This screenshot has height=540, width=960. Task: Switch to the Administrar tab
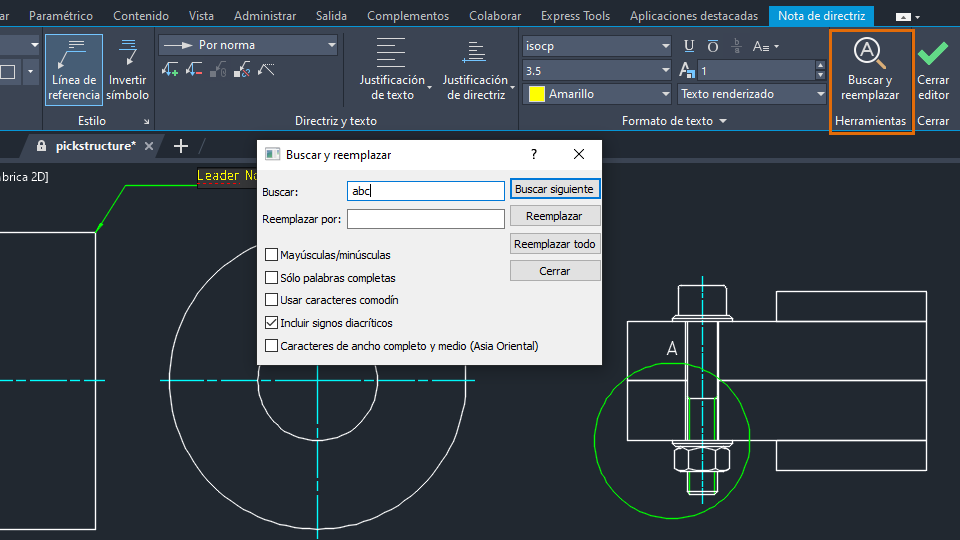tap(264, 16)
